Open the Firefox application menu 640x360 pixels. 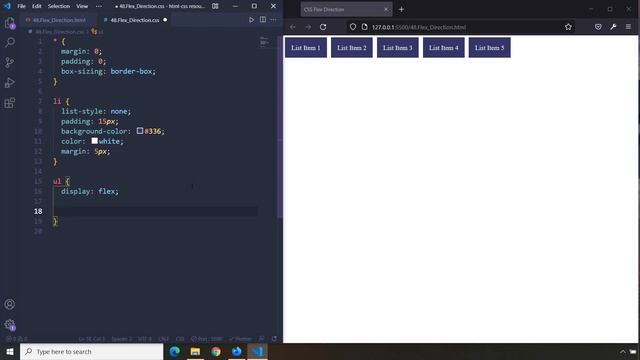click(x=628, y=27)
